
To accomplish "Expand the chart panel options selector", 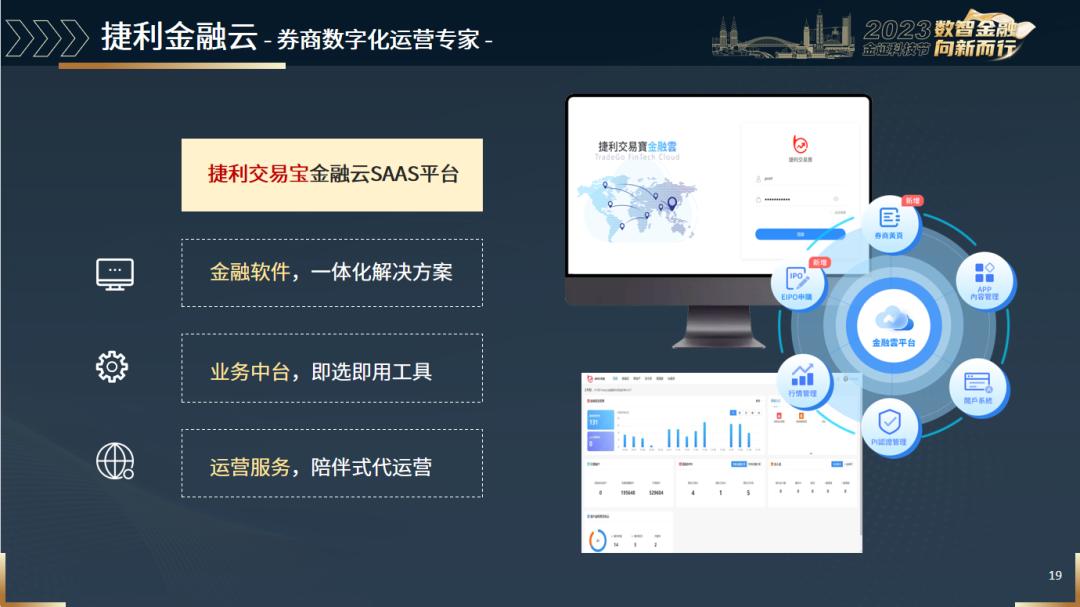I will (x=758, y=400).
